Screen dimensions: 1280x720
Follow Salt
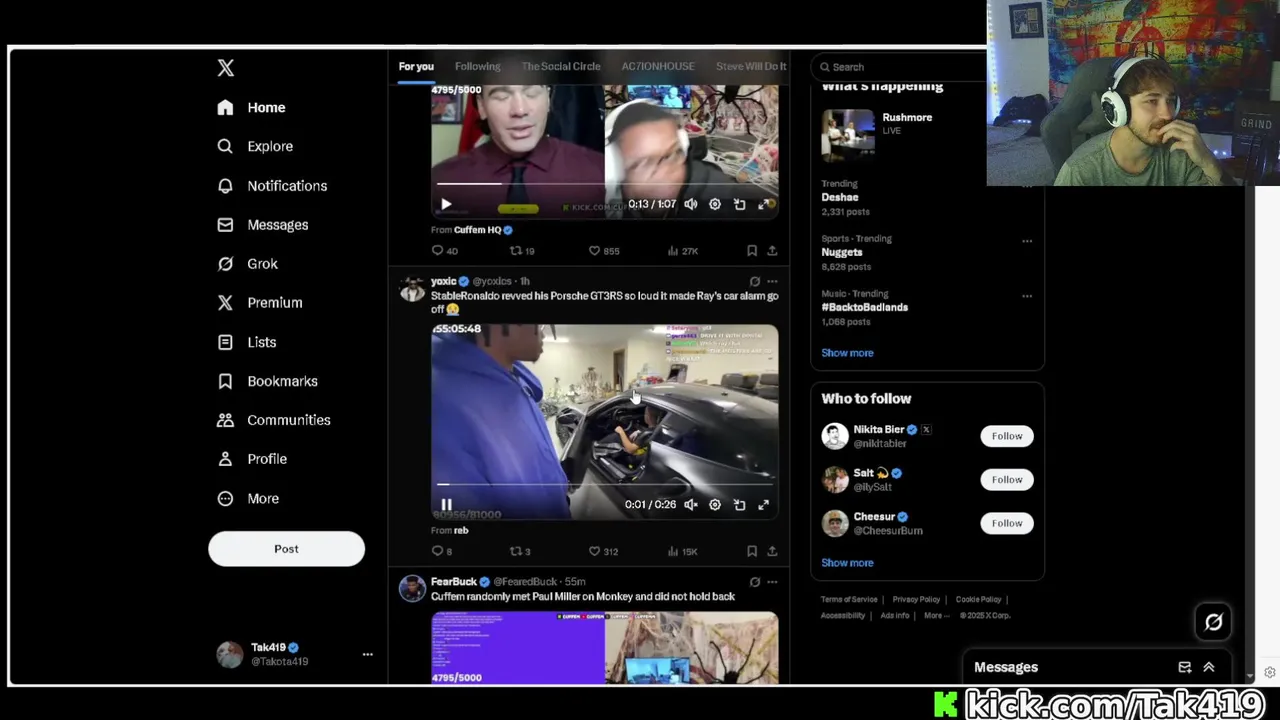coord(1007,480)
